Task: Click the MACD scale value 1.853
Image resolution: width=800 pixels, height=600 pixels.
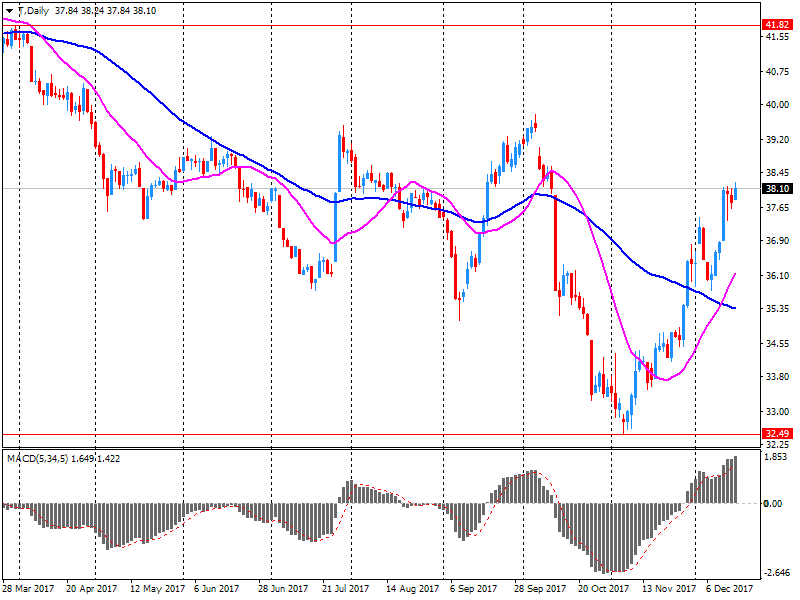Action: pos(776,457)
